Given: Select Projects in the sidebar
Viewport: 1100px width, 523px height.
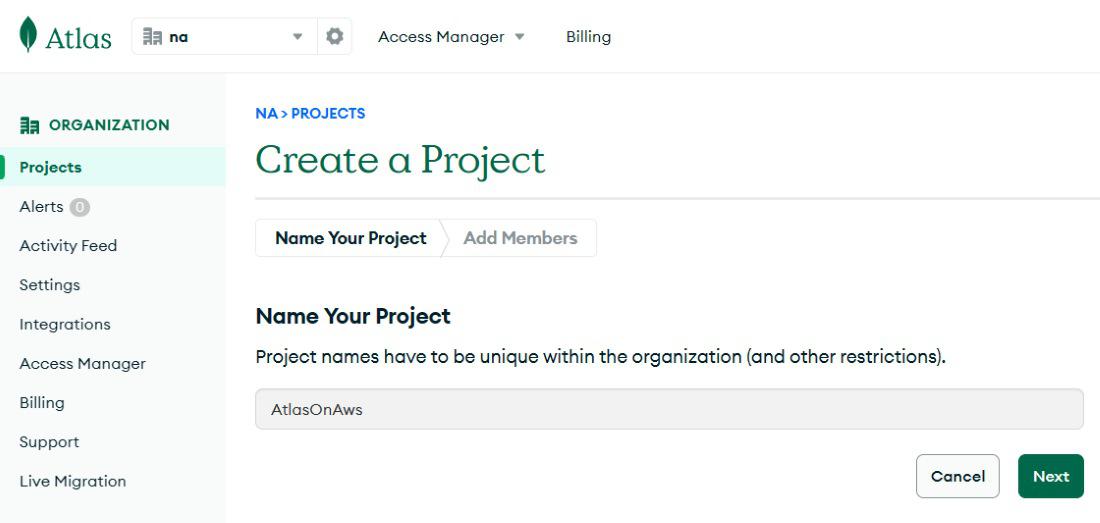Looking at the screenshot, I should 51,167.
